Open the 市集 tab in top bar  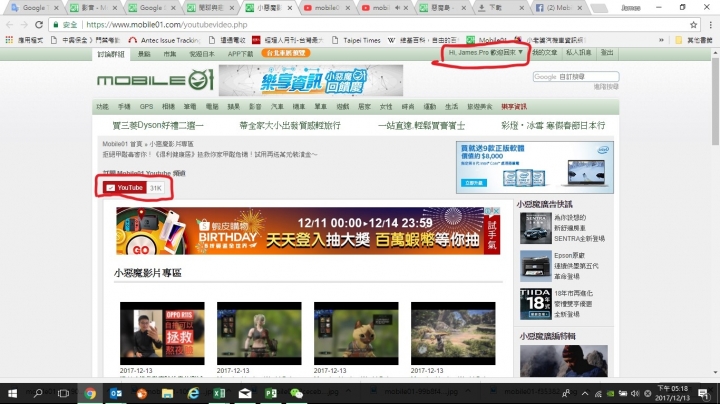(169, 54)
